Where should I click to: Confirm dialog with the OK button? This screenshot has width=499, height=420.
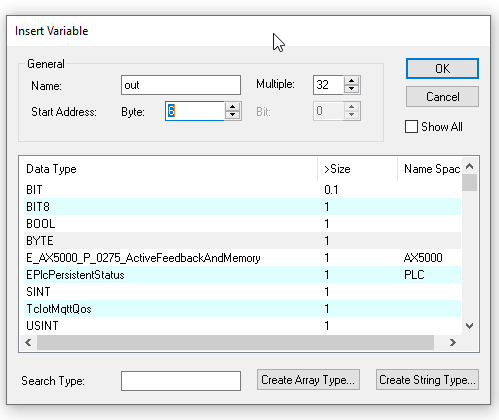point(442,69)
